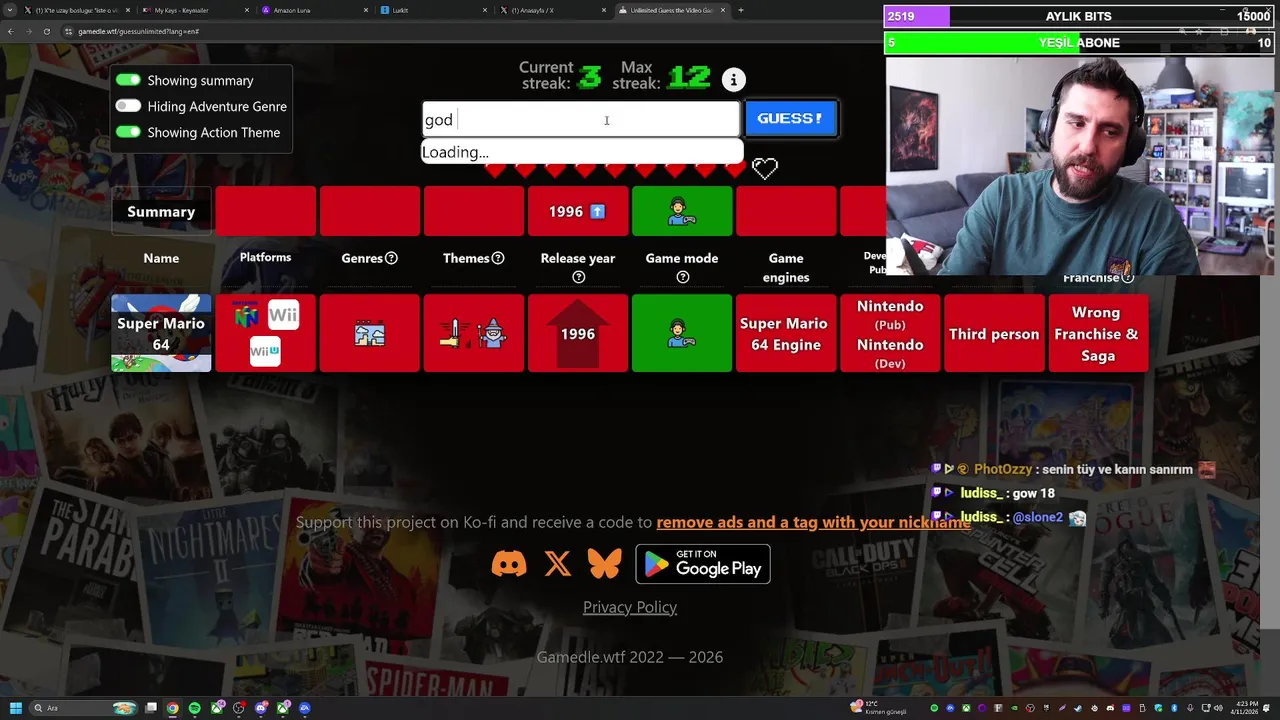Open the weather widget showing 12°C
The height and width of the screenshot is (720, 1280).
pos(877,707)
